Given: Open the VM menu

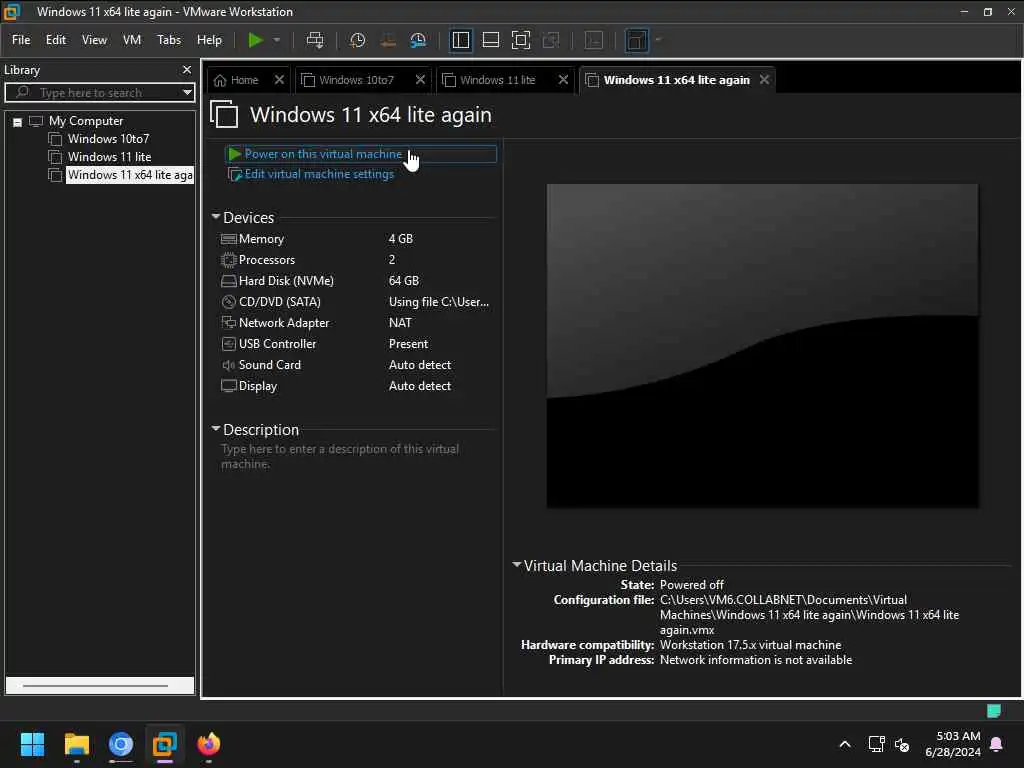Looking at the screenshot, I should (132, 40).
